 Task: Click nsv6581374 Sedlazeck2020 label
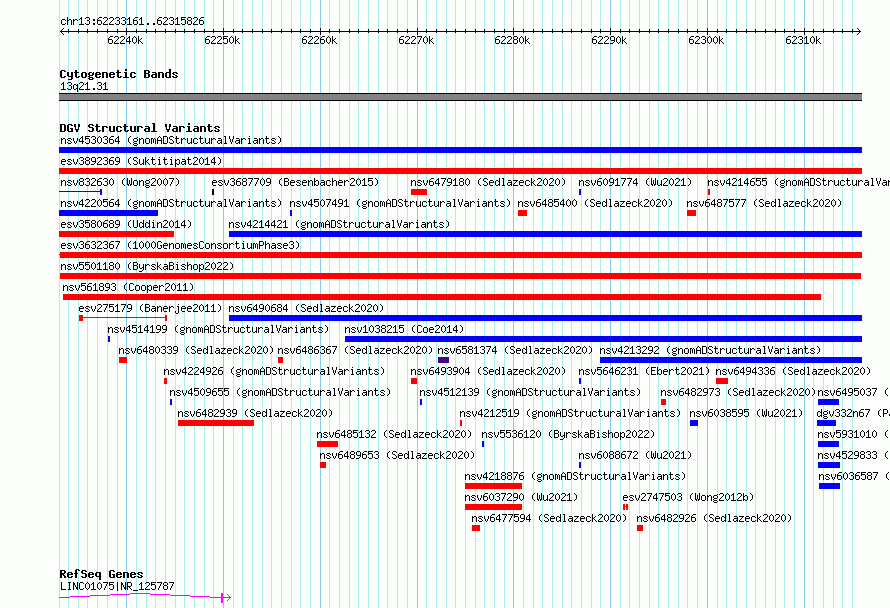[x=515, y=350]
